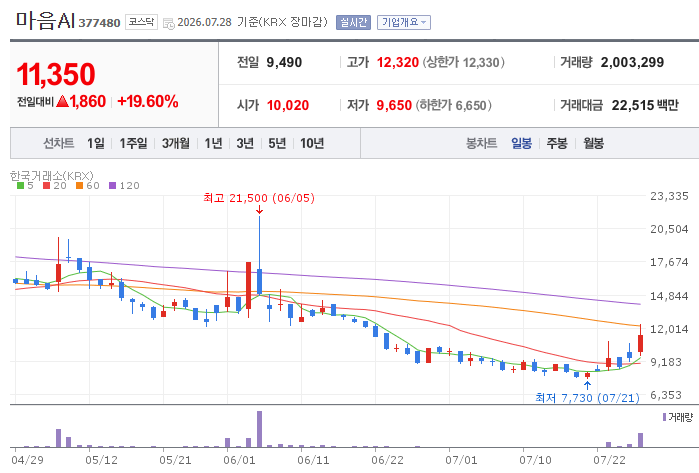
Task: Click the blue up arrow marking the low
Action: coord(588,385)
